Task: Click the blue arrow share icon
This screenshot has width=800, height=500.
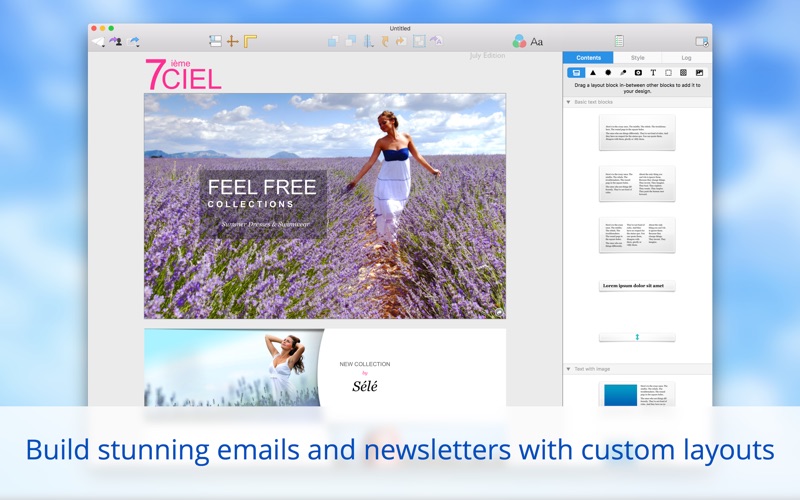Action: tap(133, 41)
